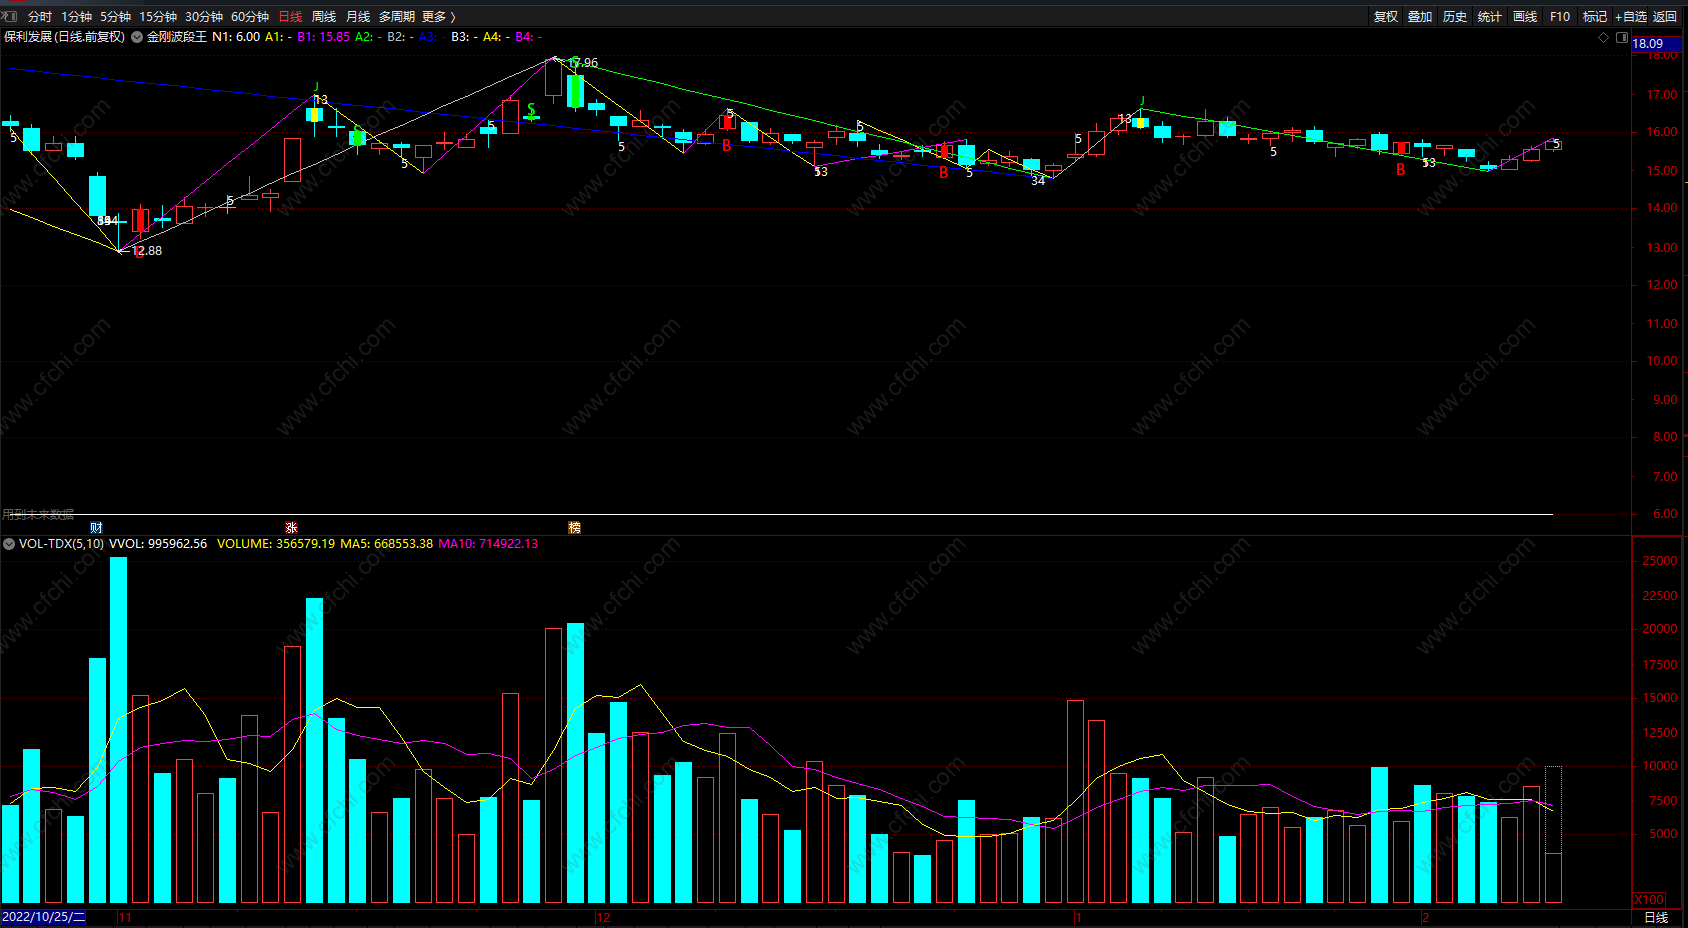Open the 统计 statistics tool
The height and width of the screenshot is (928, 1688).
(1490, 17)
